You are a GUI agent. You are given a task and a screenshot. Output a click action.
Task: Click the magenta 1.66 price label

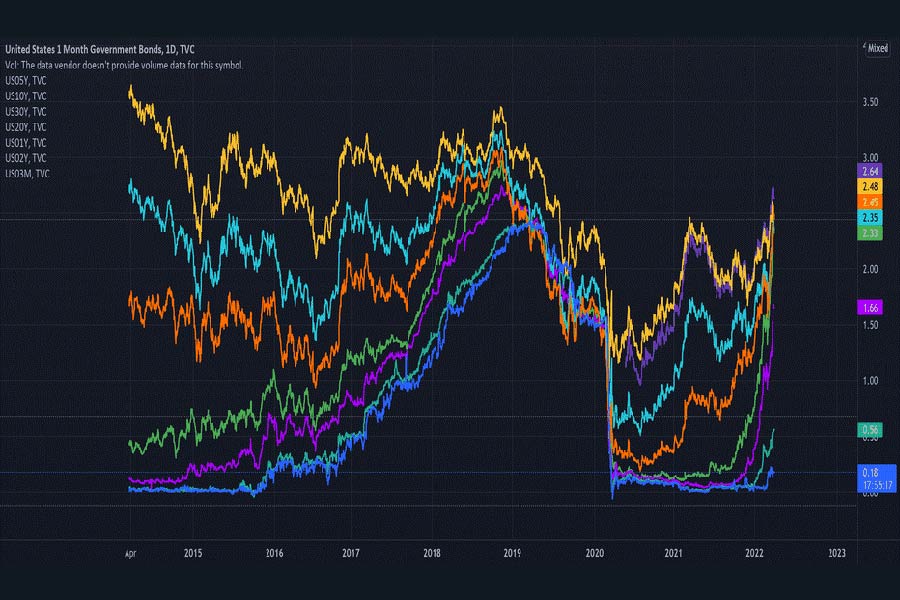pos(870,307)
